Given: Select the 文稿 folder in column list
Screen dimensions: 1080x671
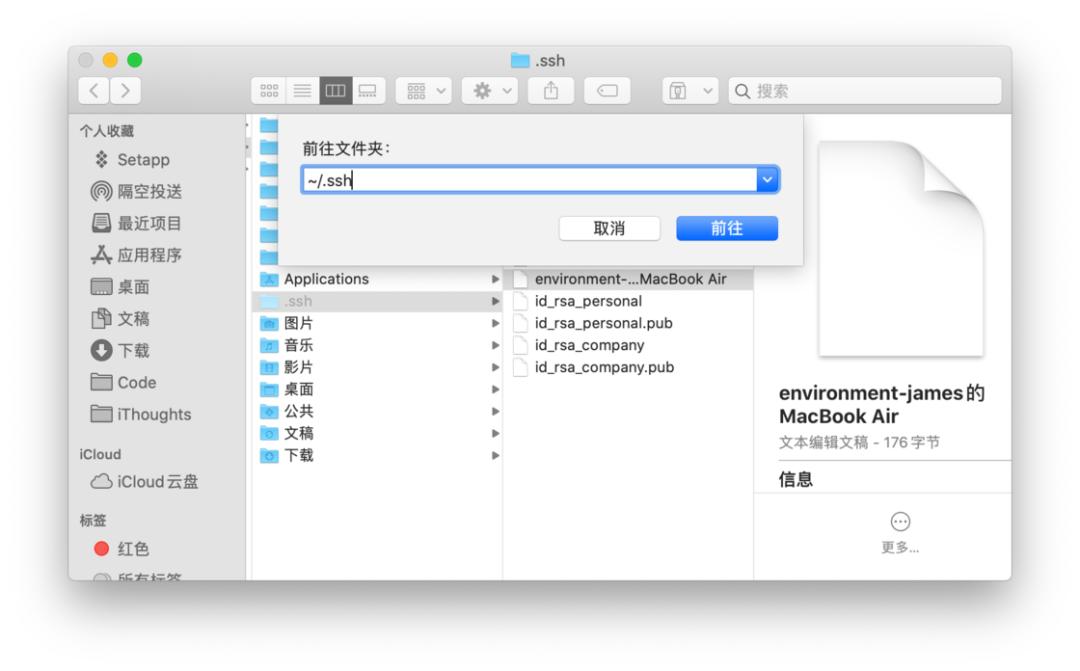Looking at the screenshot, I should [x=379, y=433].
